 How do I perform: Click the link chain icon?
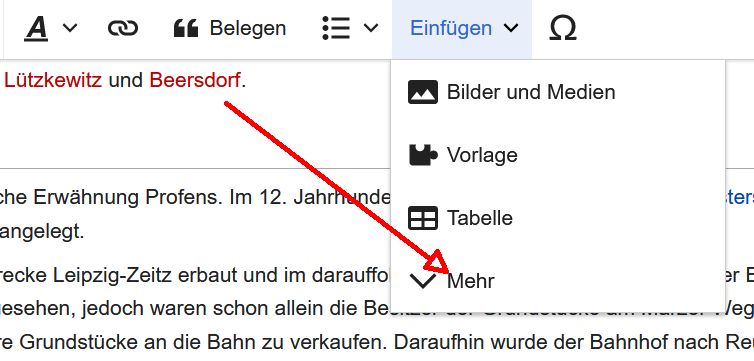pyautogui.click(x=123, y=28)
